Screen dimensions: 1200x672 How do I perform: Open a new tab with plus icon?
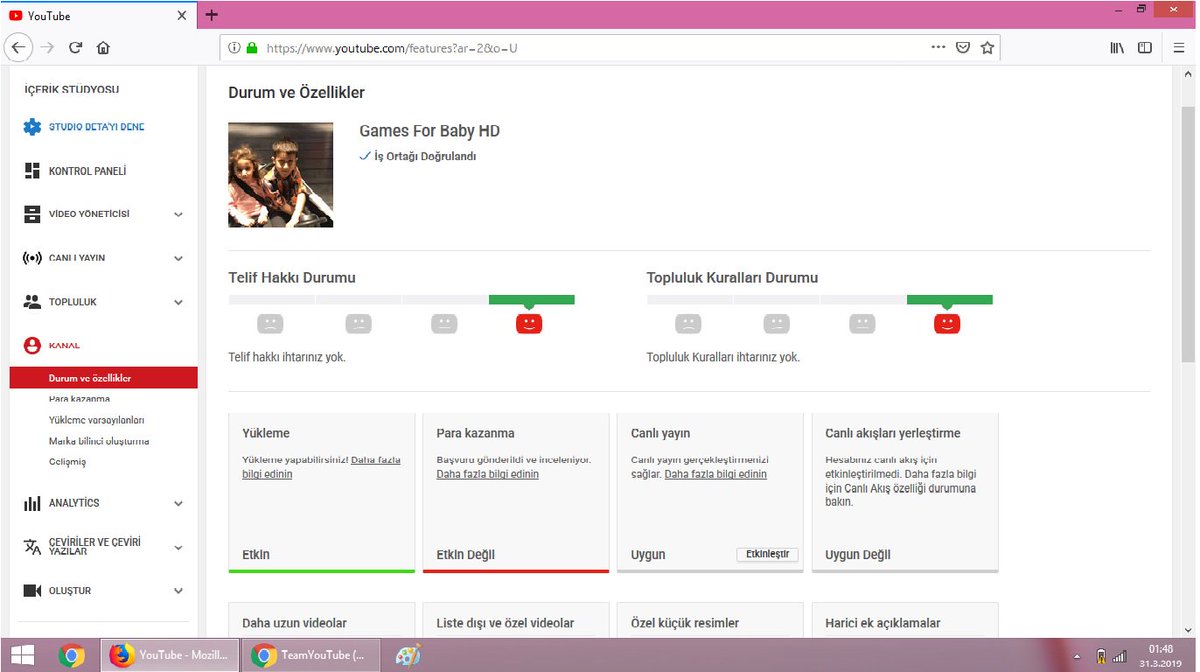(211, 15)
